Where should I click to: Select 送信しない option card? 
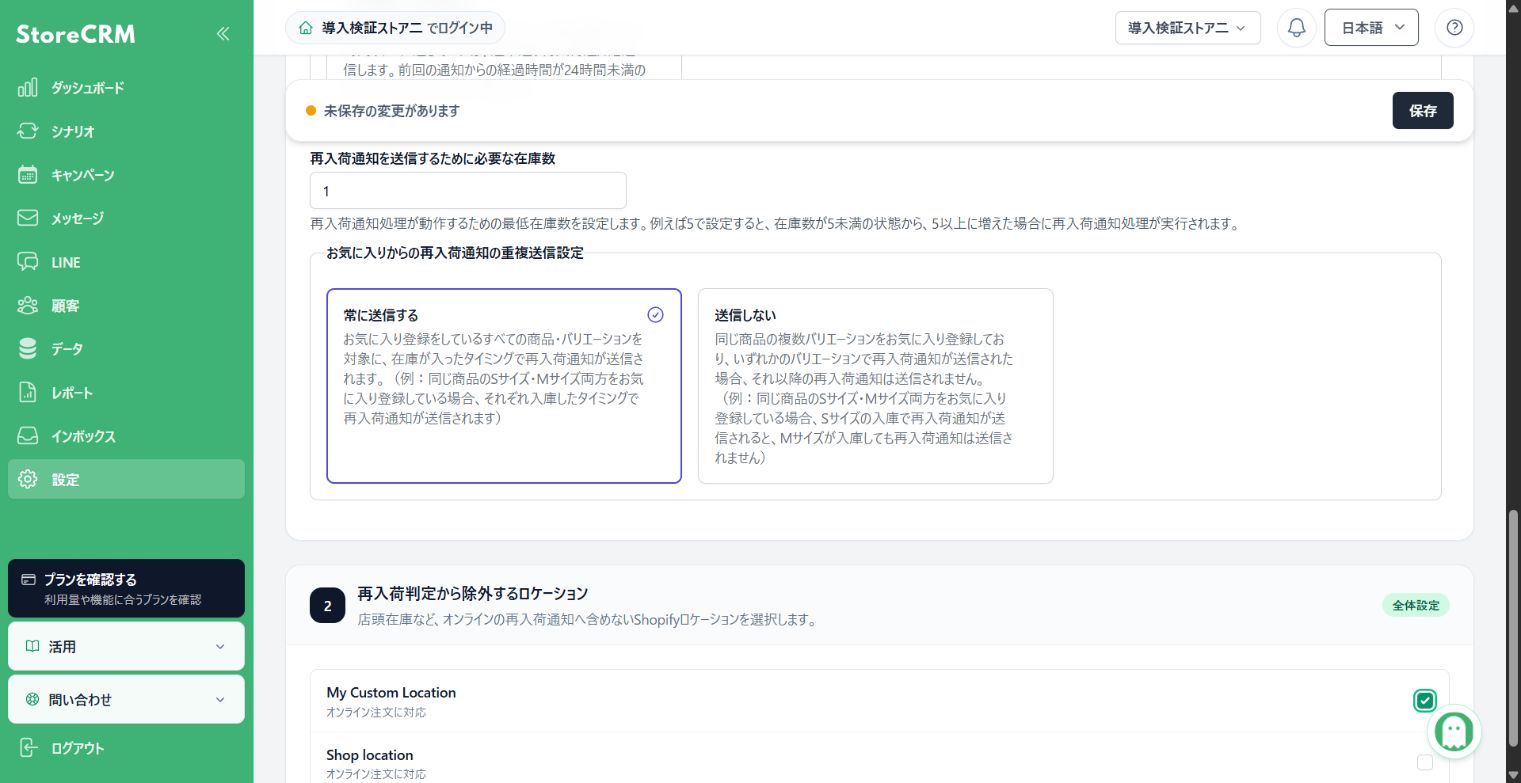876,386
